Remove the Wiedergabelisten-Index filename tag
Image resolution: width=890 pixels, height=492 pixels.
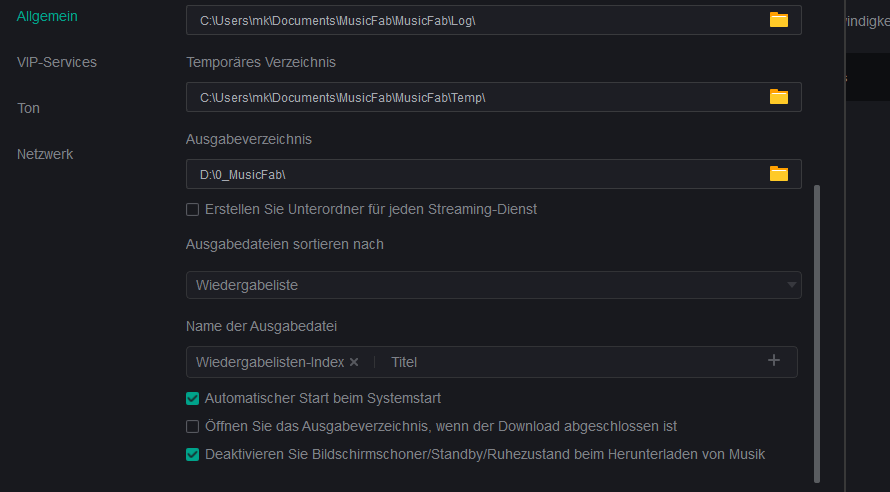pyautogui.click(x=354, y=362)
